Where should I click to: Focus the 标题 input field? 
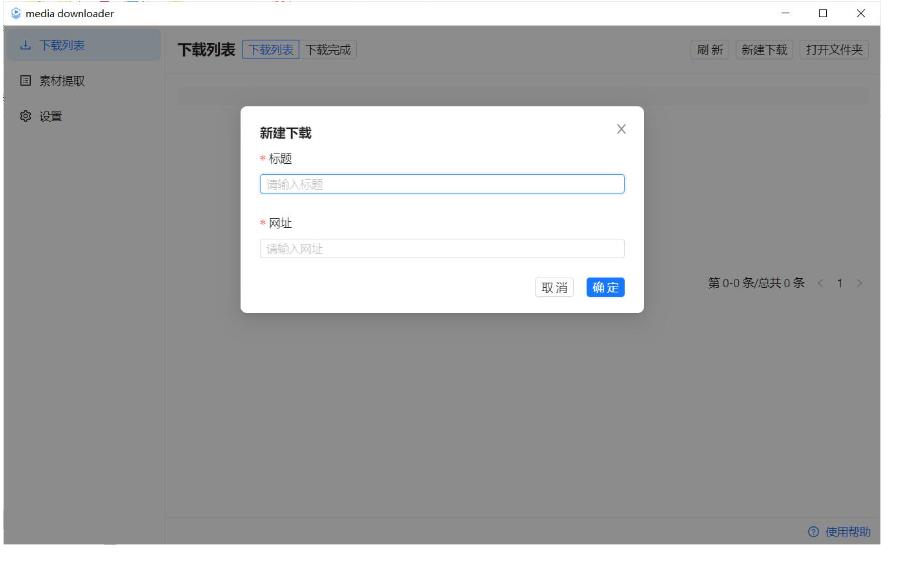442,184
